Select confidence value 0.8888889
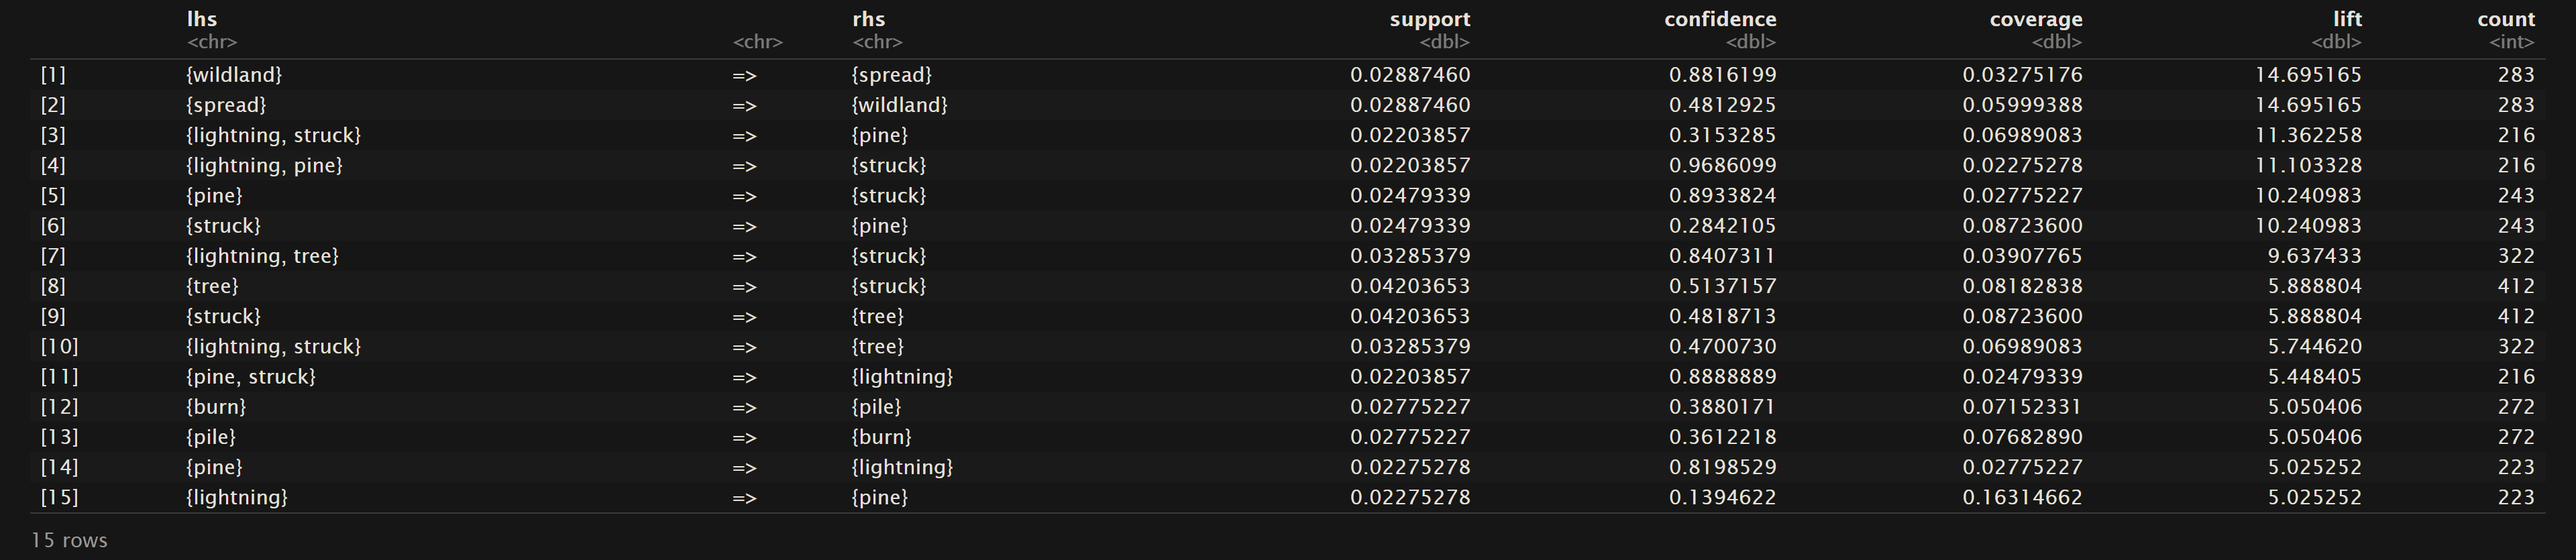The width and height of the screenshot is (2576, 560). [1722, 377]
